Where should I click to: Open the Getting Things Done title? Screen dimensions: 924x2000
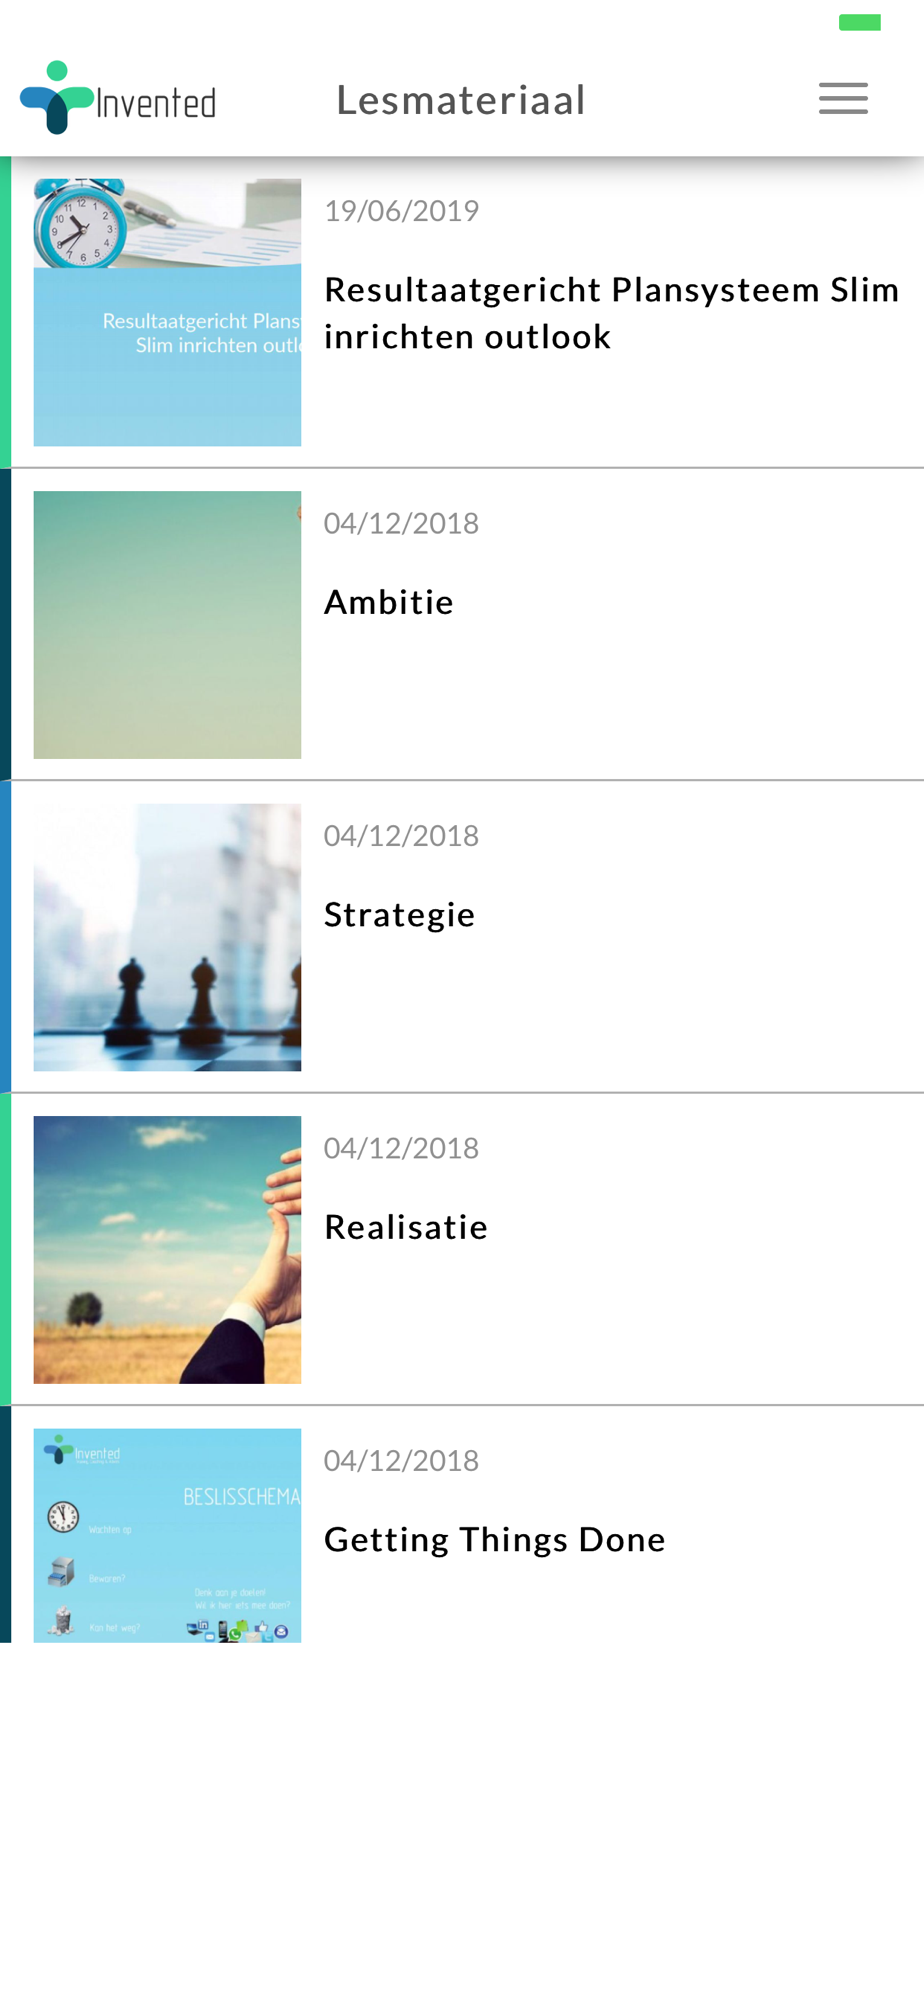pyautogui.click(x=495, y=1540)
